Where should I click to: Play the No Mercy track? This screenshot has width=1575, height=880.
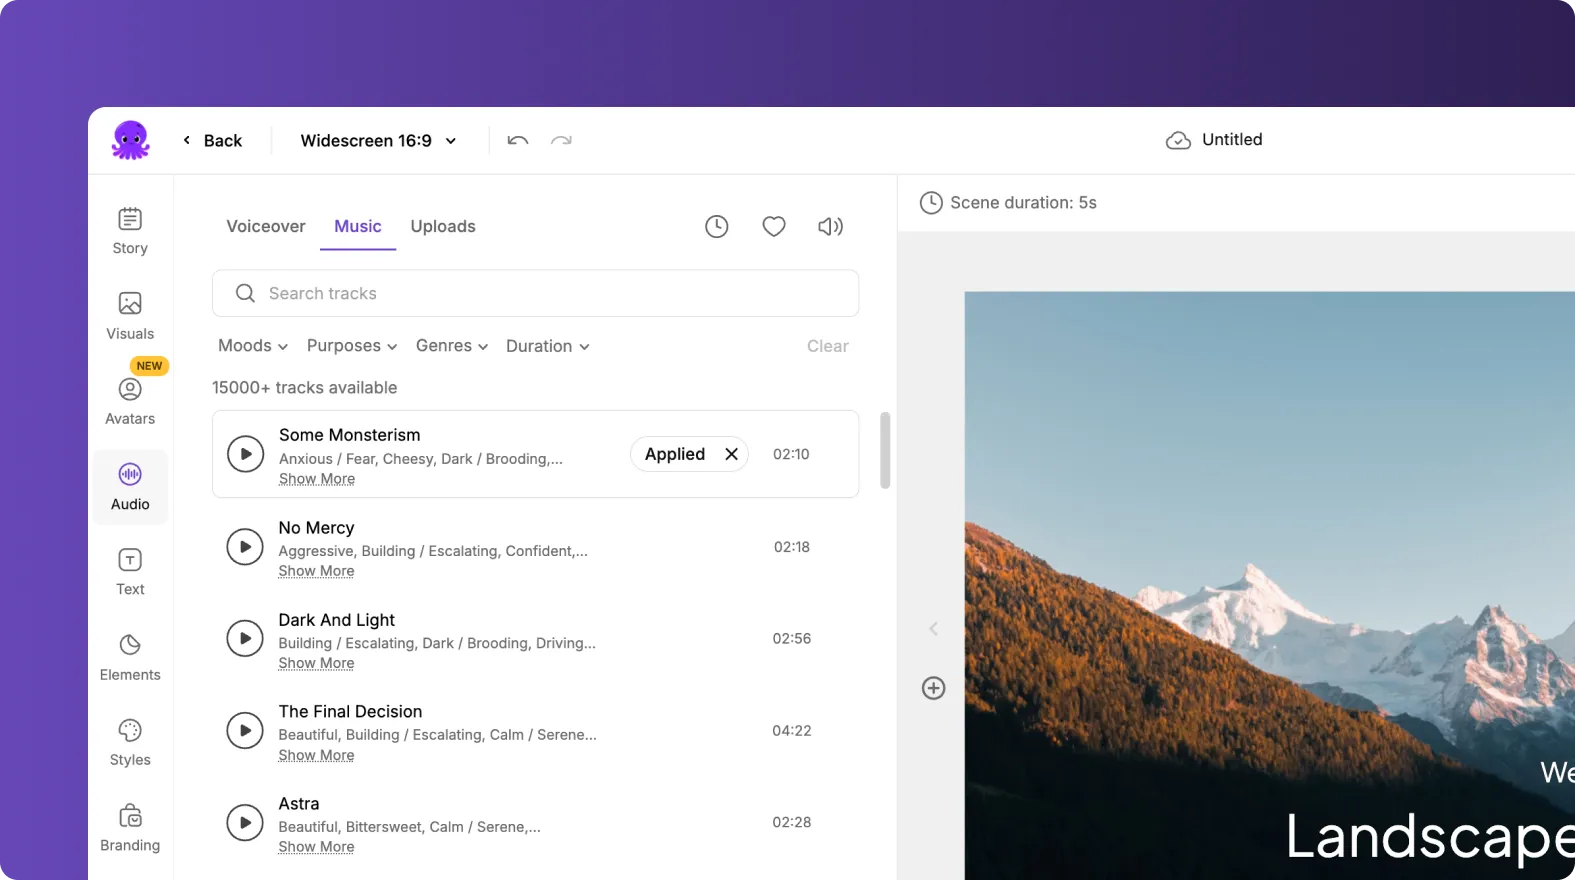[245, 547]
